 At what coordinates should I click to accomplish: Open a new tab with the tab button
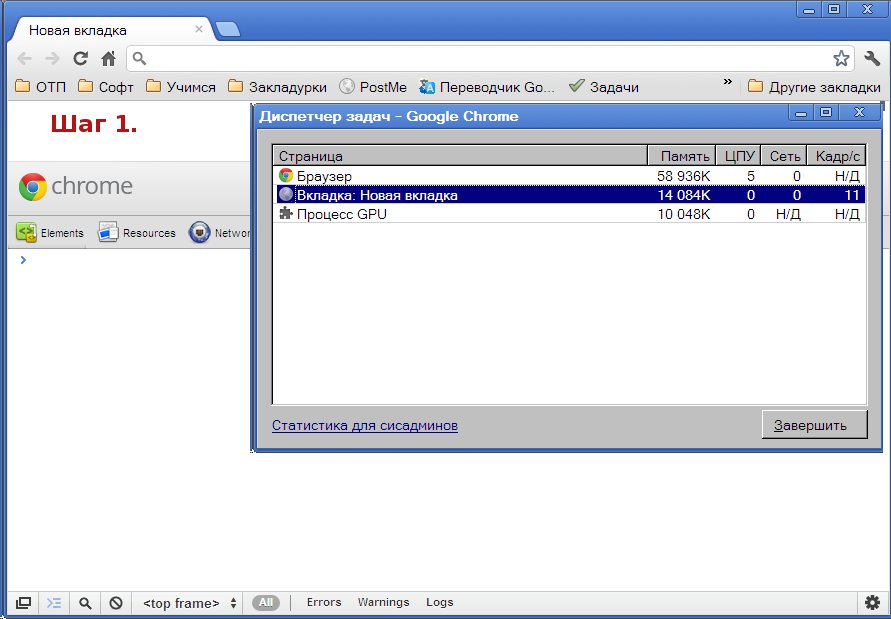(x=228, y=30)
